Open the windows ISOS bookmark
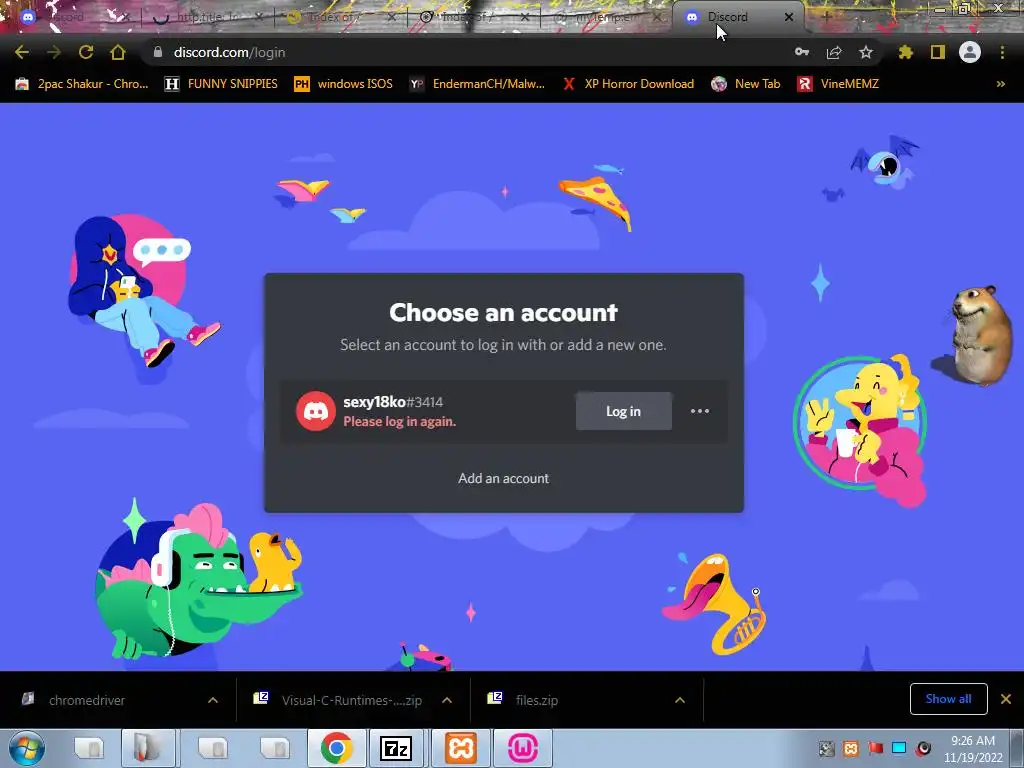Screen dimensions: 1024x768 point(344,84)
